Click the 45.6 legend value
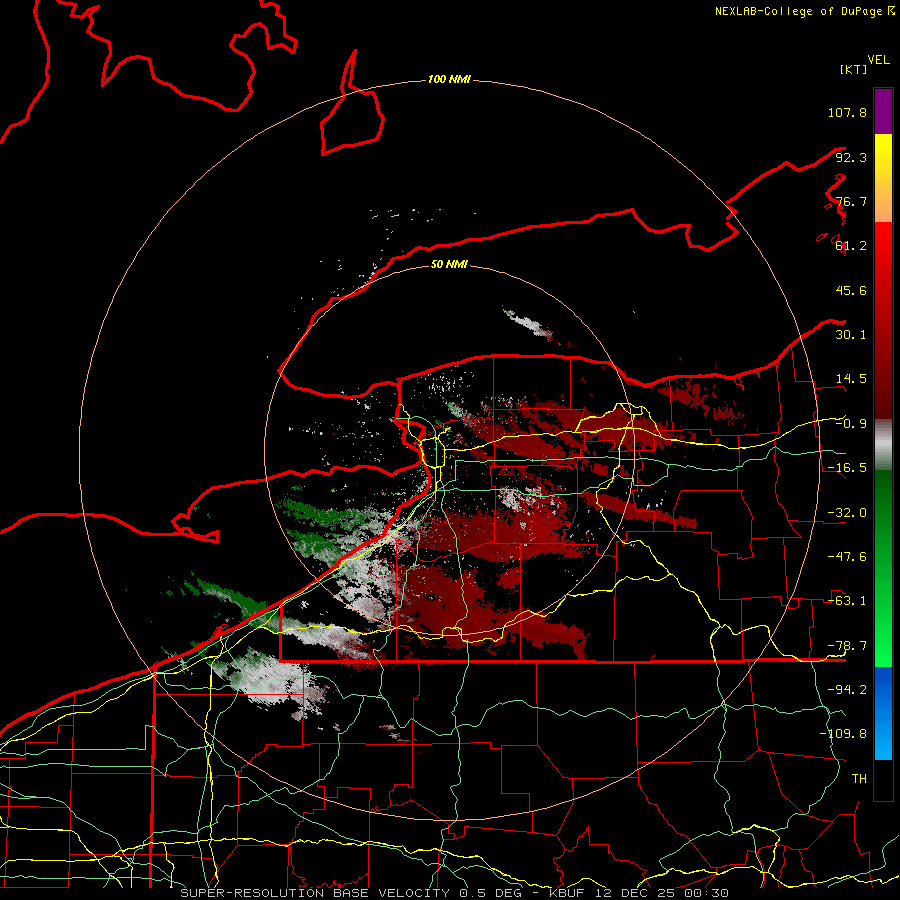The image size is (900, 900). (851, 290)
